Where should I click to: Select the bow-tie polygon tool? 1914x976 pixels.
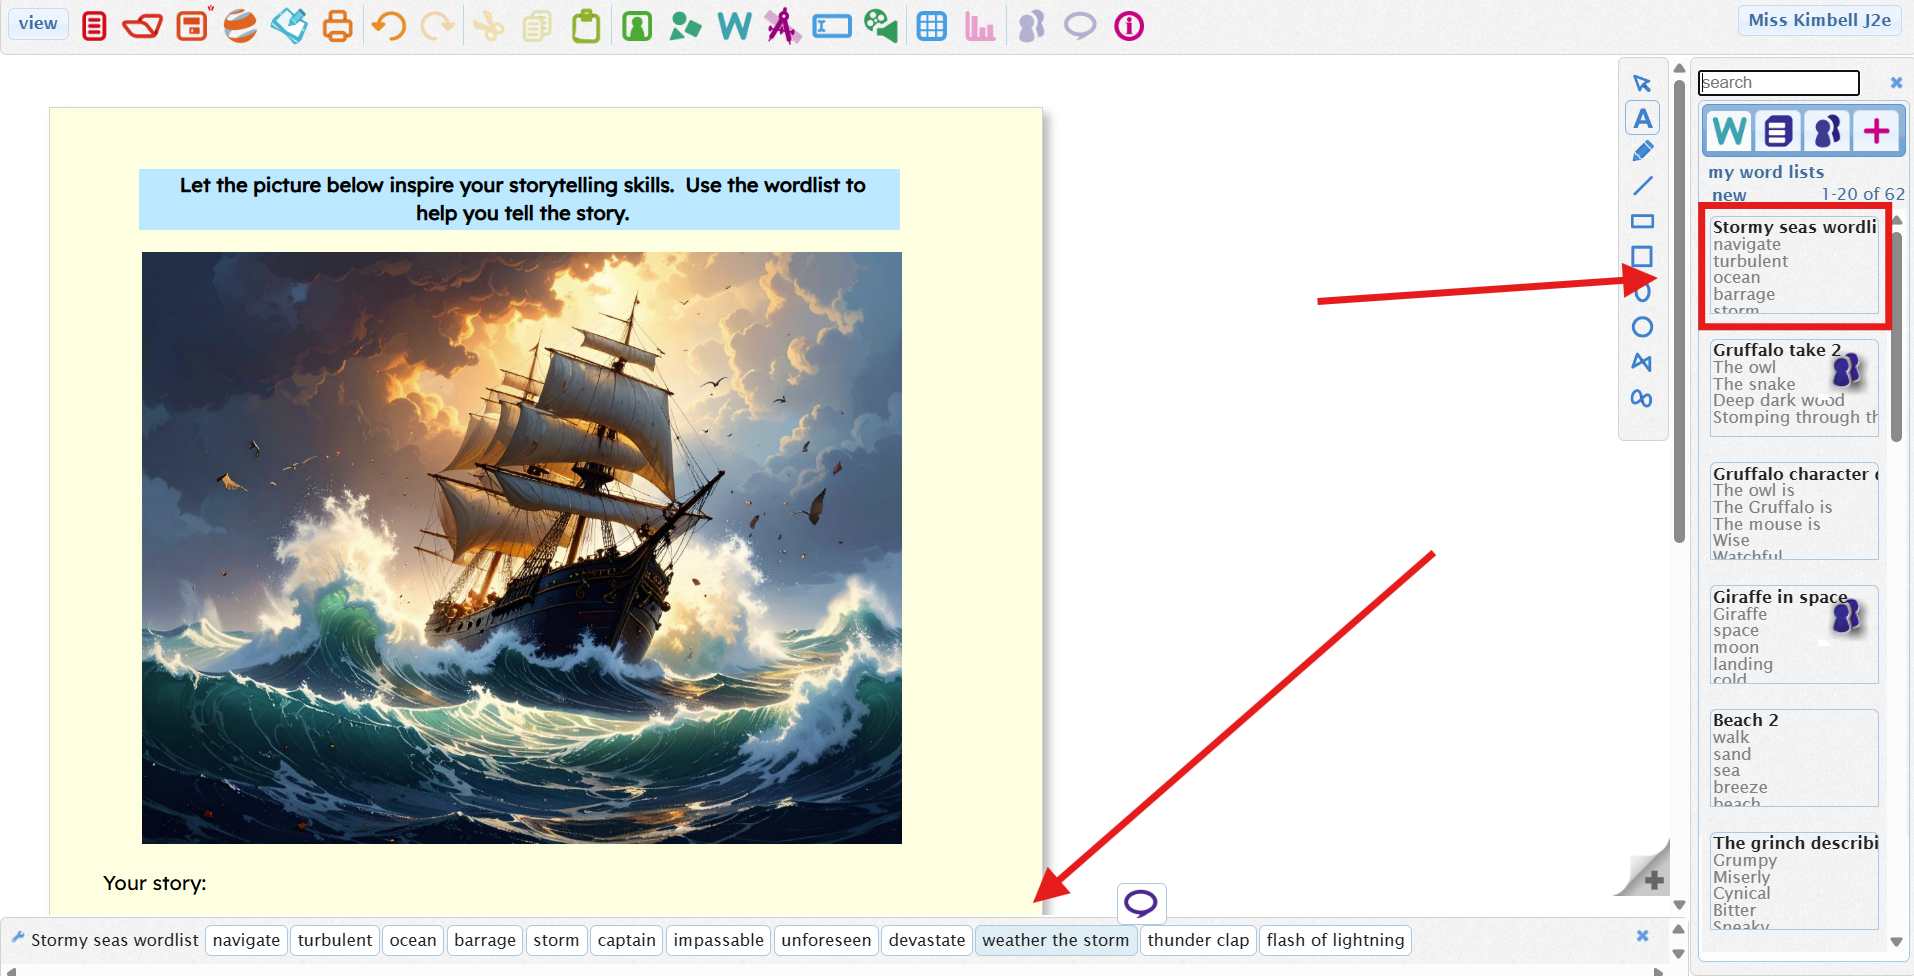(1642, 362)
